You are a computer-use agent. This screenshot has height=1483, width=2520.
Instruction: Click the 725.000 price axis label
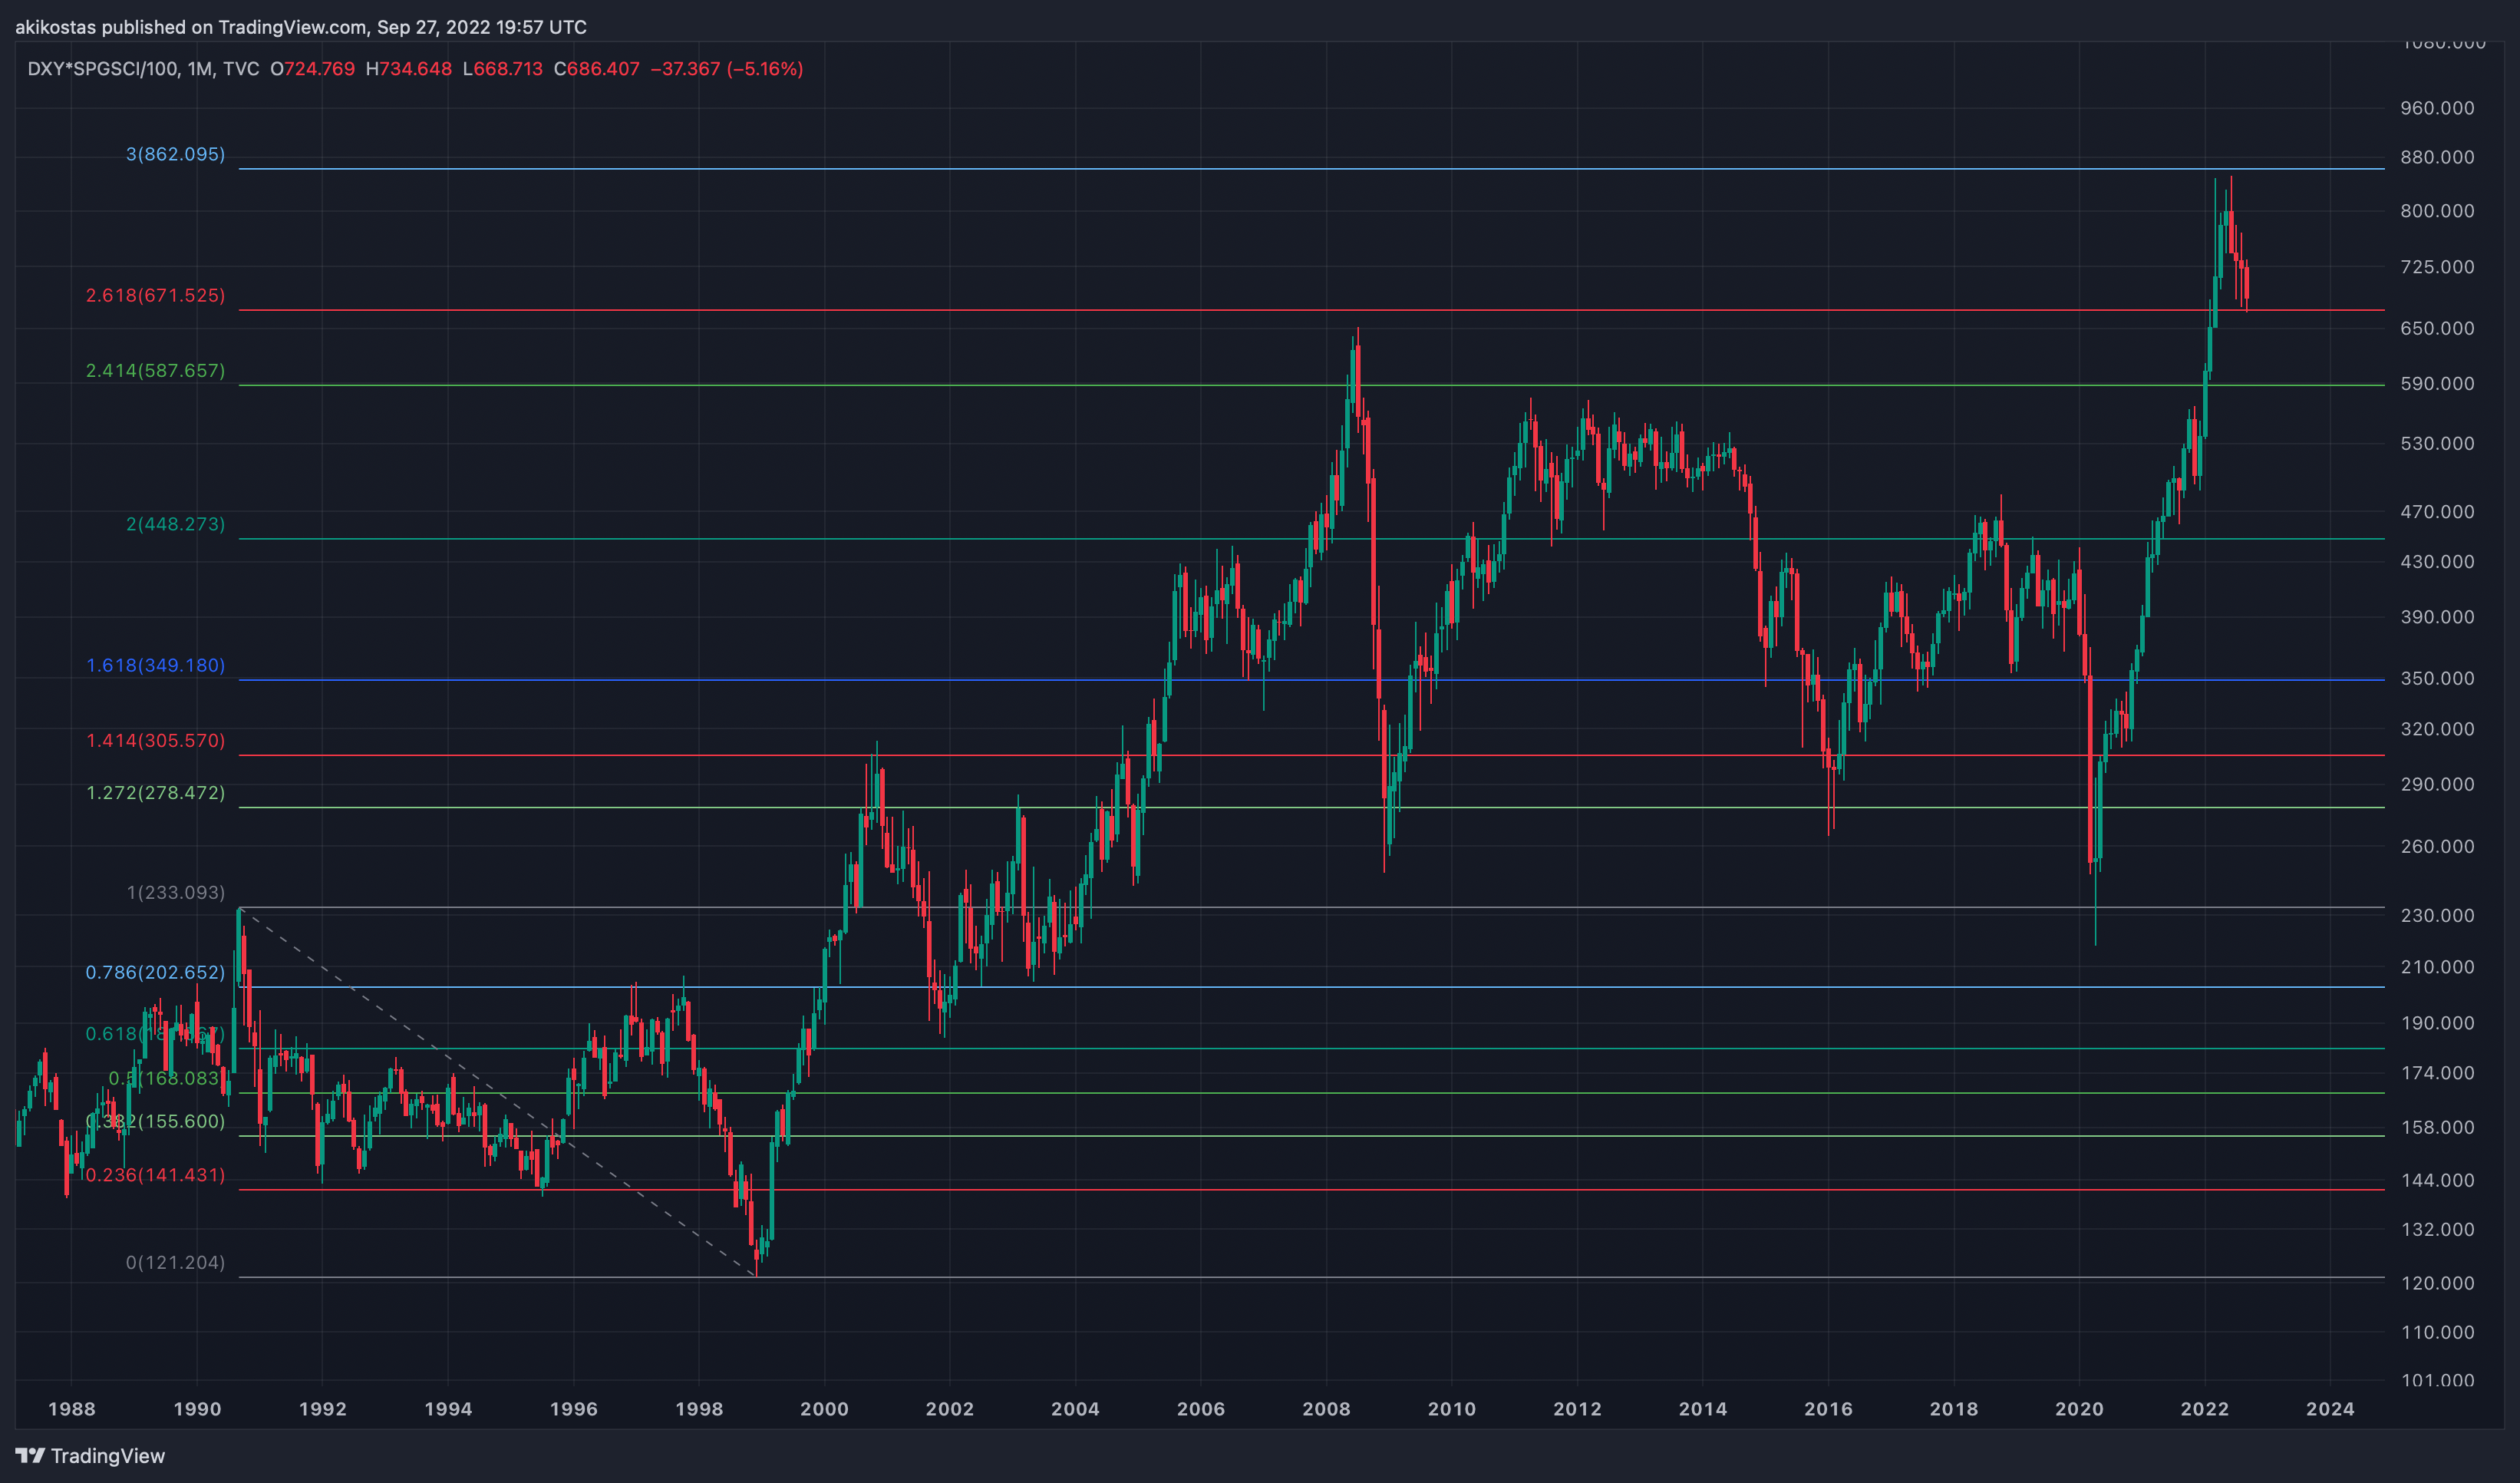coord(2437,267)
